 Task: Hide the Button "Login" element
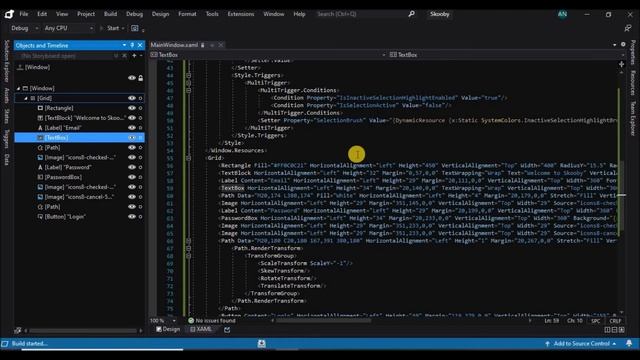131,217
